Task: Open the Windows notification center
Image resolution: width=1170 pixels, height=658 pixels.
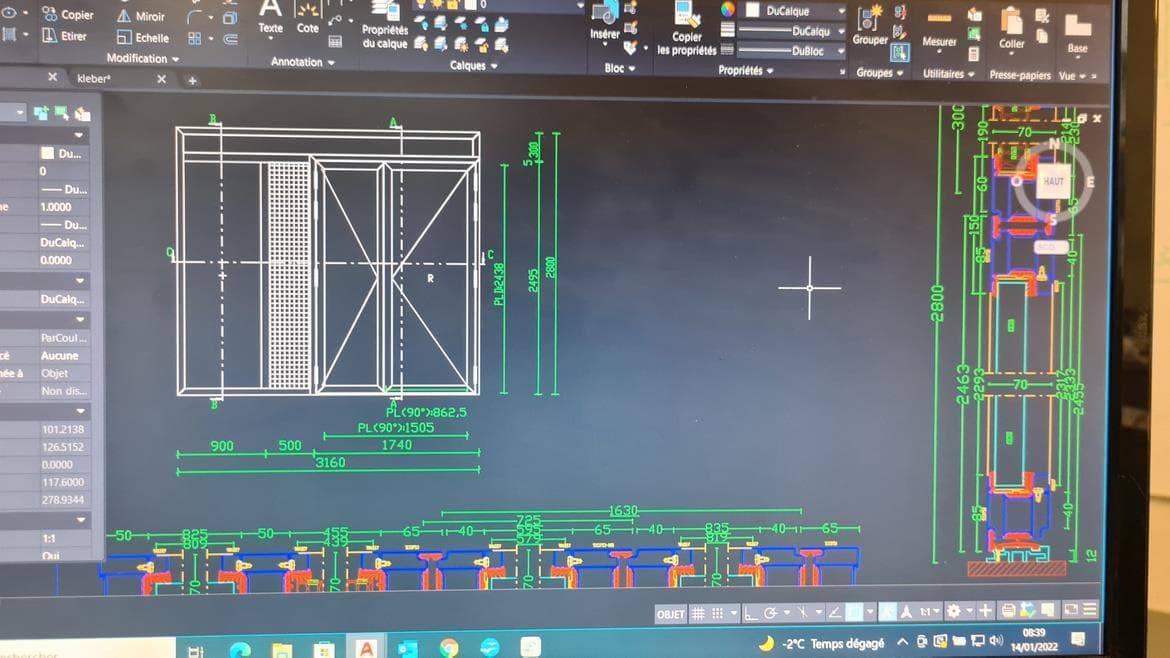Action: 1077,639
